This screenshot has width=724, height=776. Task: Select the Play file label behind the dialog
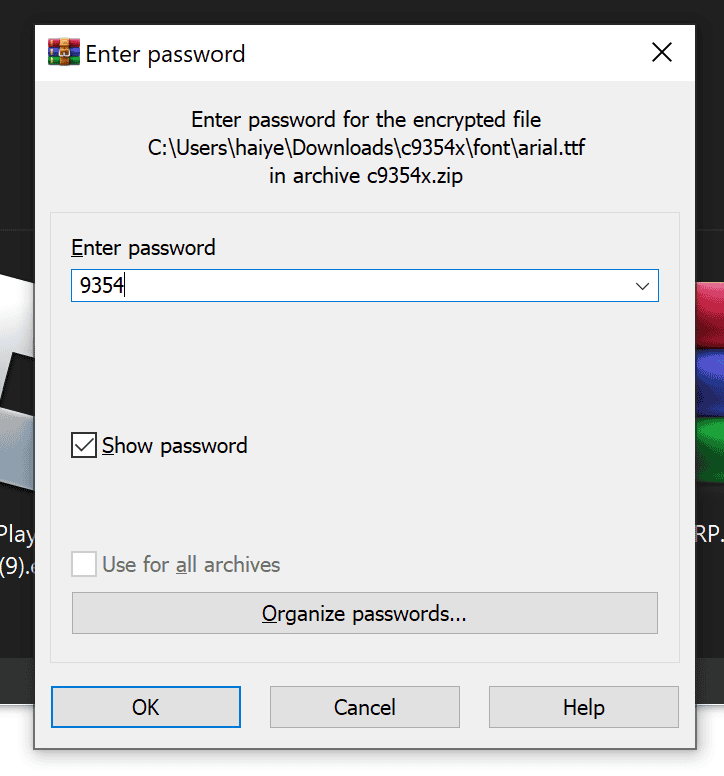coord(16,534)
